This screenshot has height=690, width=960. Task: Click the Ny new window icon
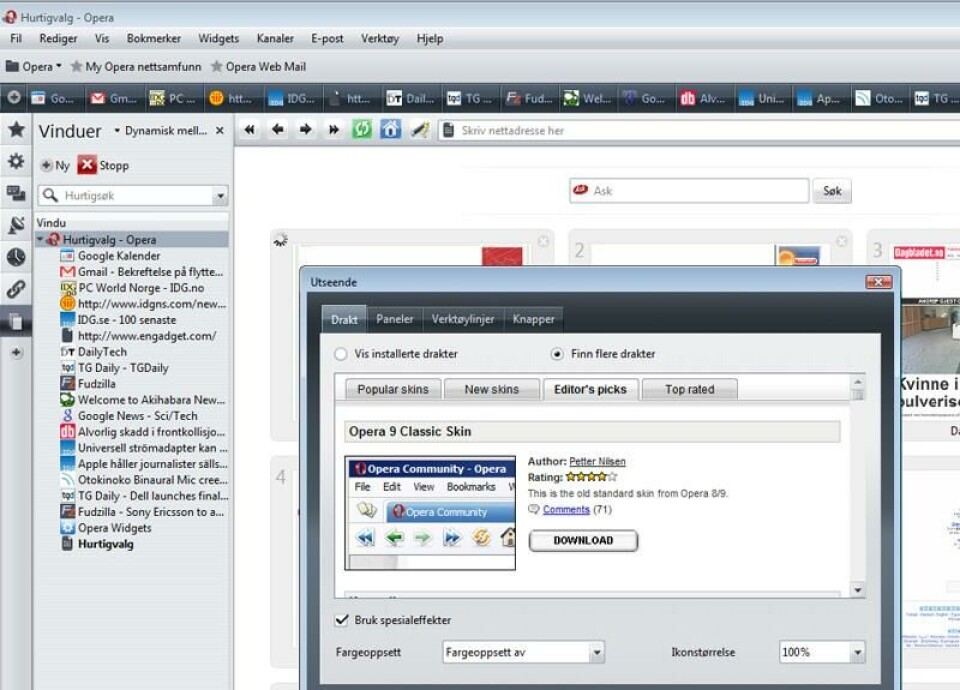[x=47, y=165]
